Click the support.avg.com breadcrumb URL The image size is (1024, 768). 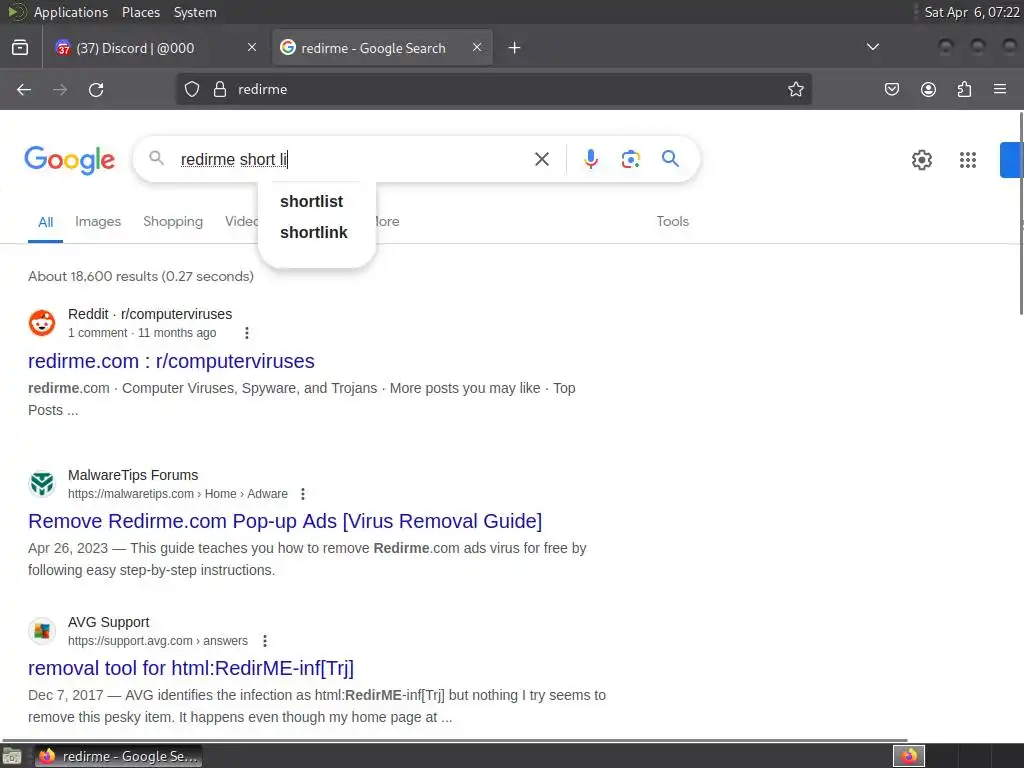pyautogui.click(x=158, y=641)
